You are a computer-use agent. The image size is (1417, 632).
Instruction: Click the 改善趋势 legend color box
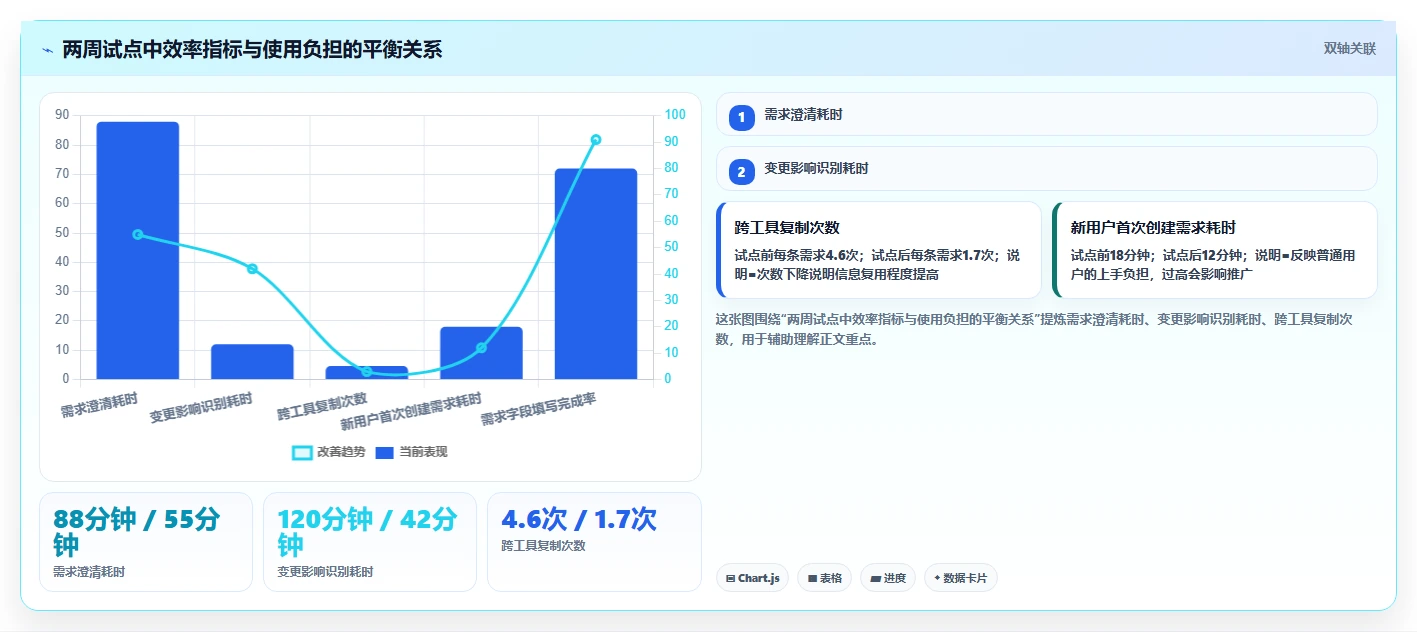tap(302, 453)
